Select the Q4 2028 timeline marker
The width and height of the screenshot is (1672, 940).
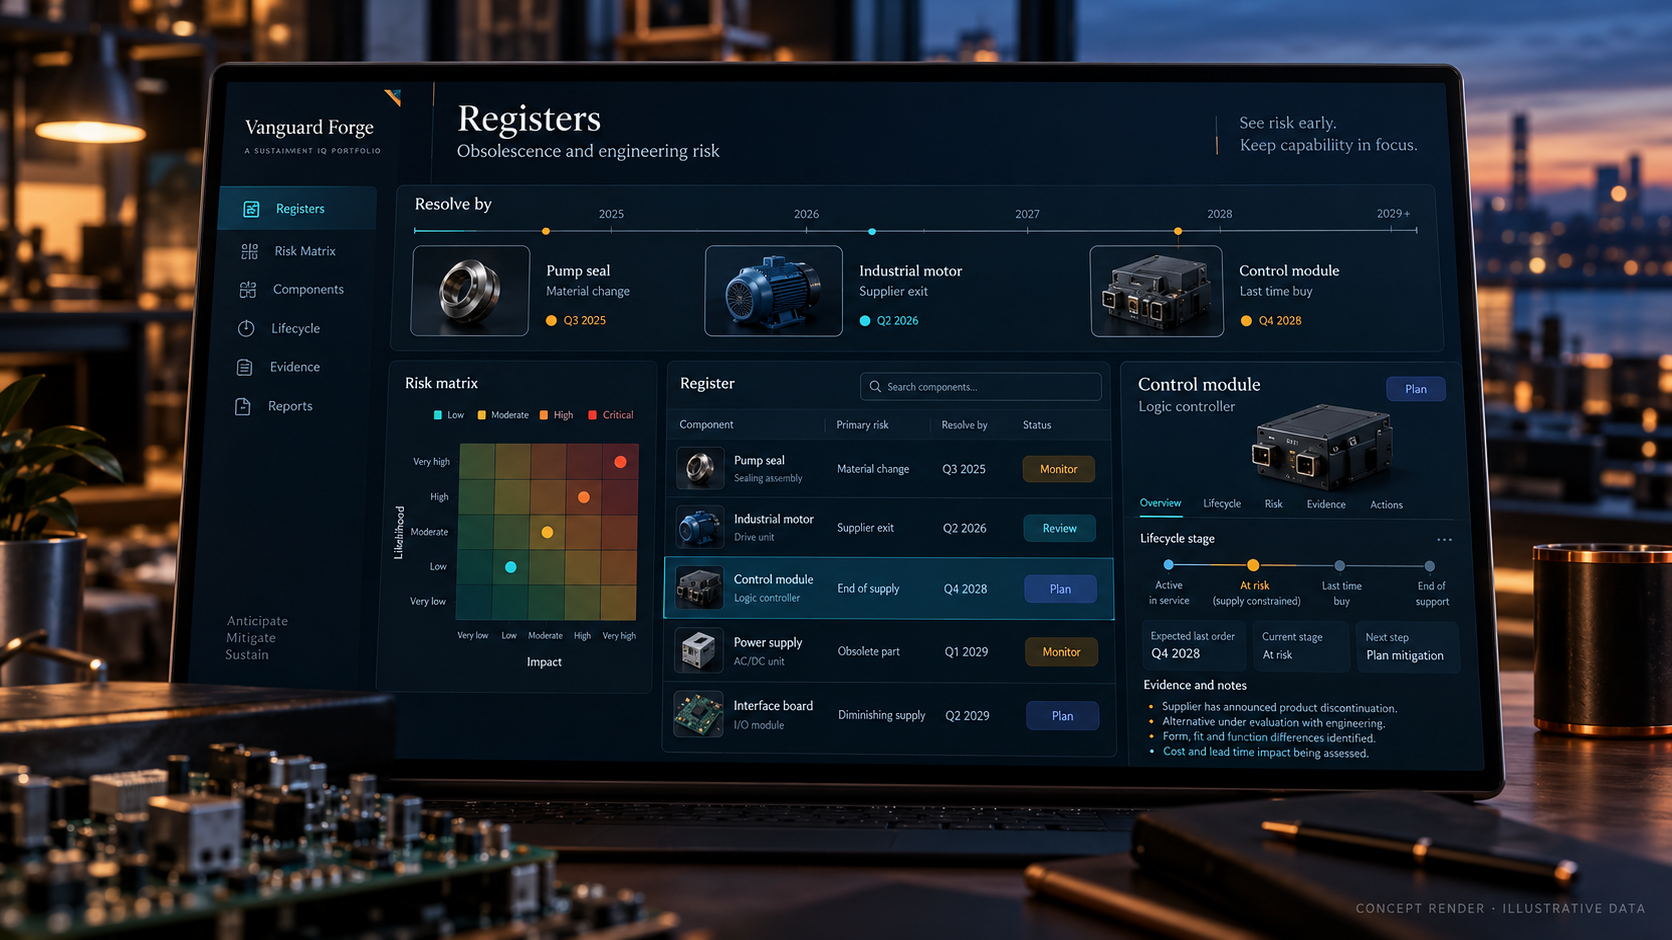click(1178, 231)
